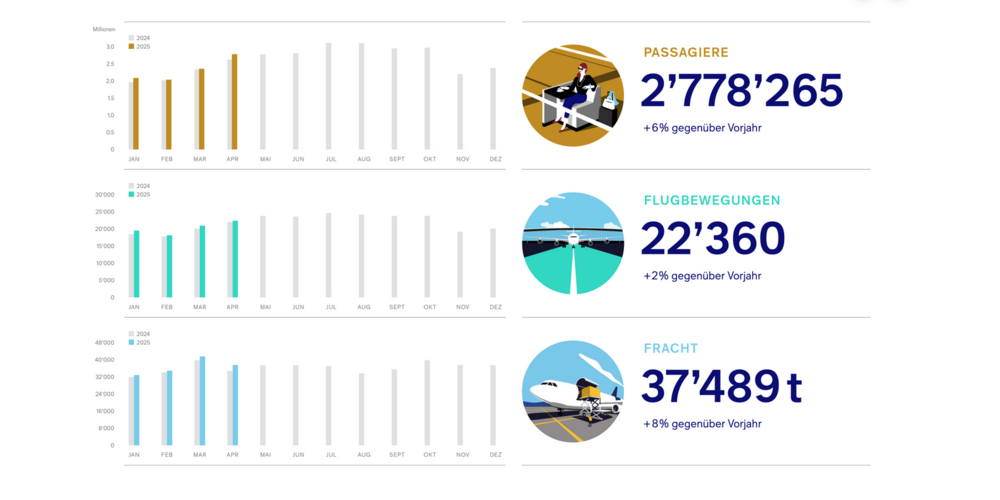
Task: Click the gray JUL 2024 passenger bar
Action: 328,96
